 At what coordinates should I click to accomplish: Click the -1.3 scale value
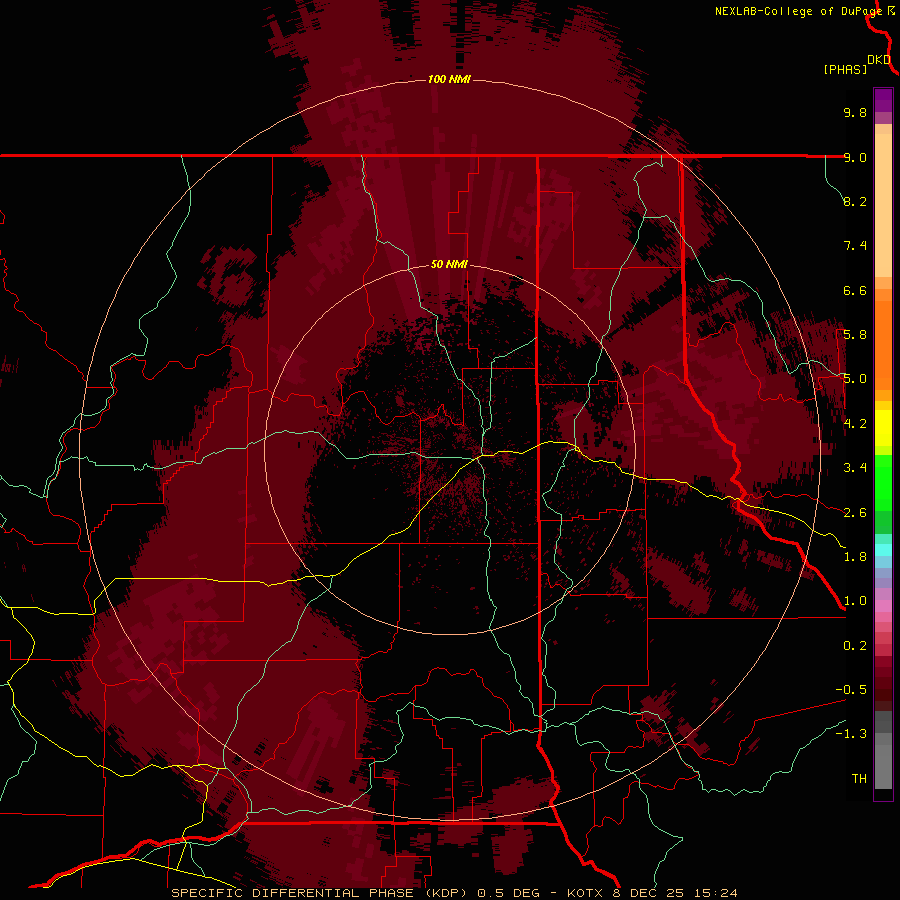(851, 734)
